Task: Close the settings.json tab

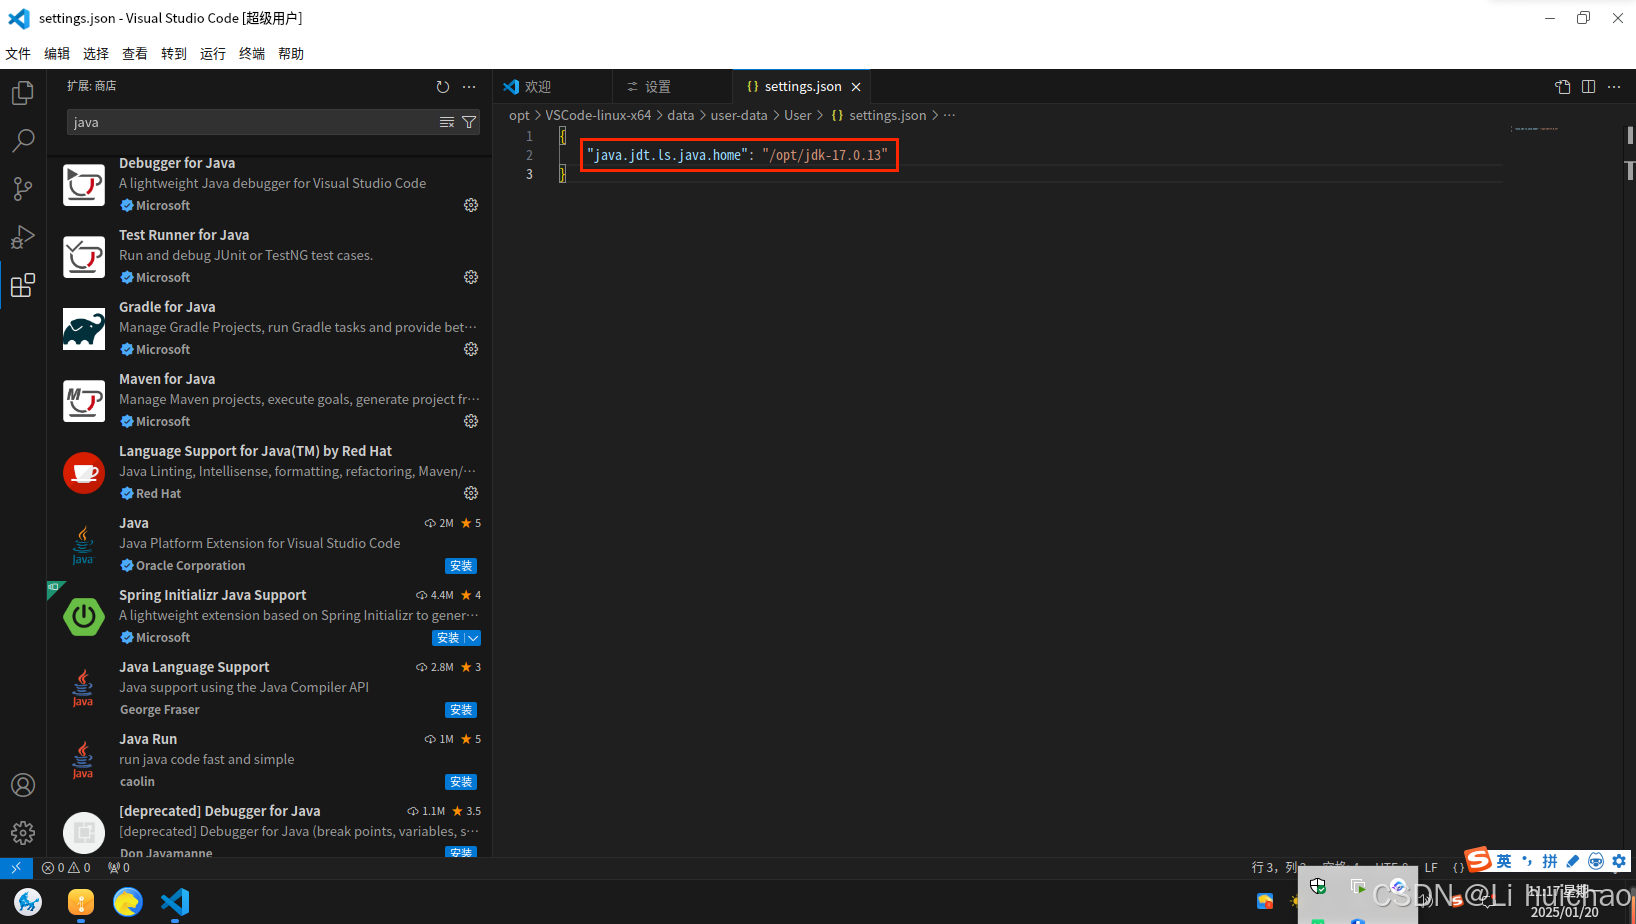Action: click(x=856, y=87)
